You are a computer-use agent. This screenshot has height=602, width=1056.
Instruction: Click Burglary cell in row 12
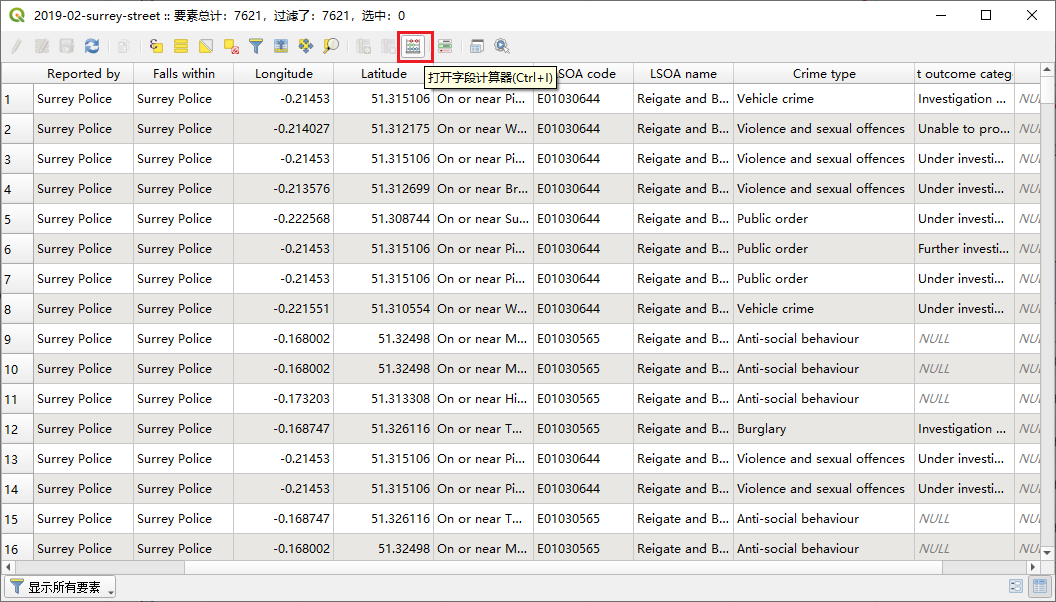click(x=824, y=429)
